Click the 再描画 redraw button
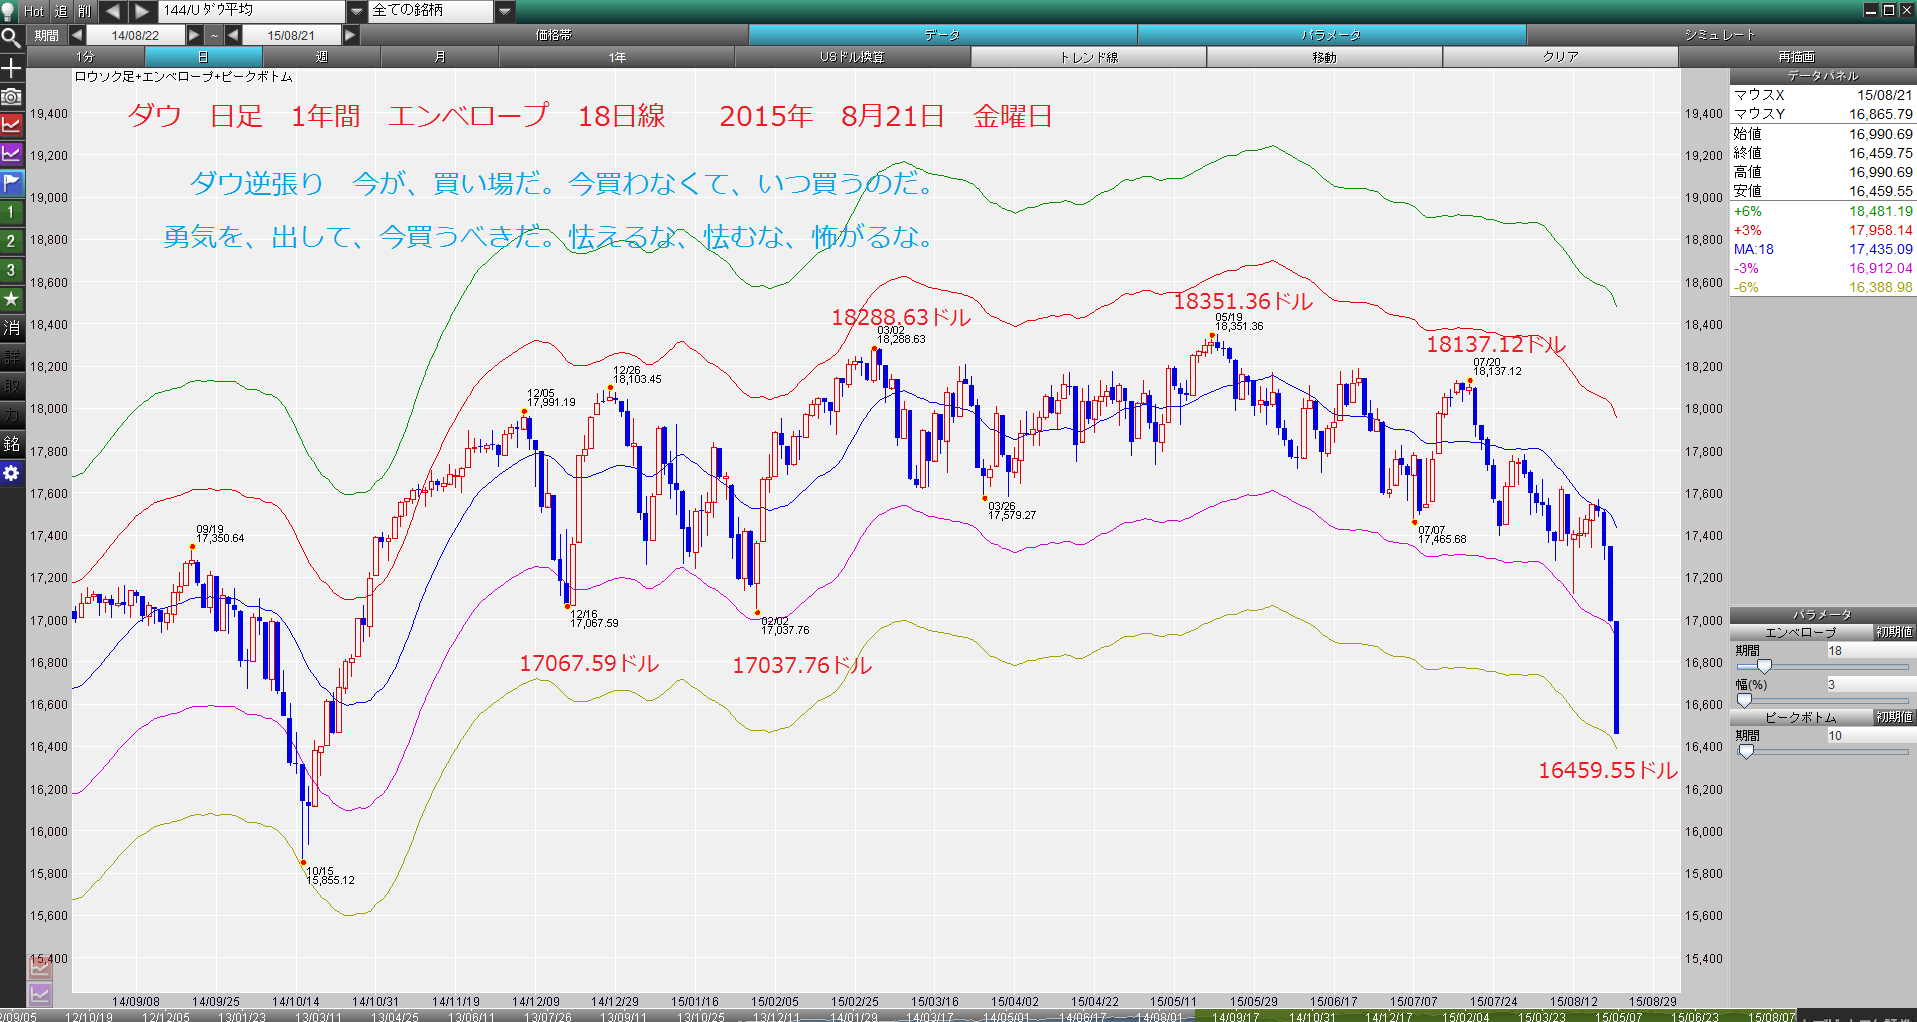The height and width of the screenshot is (1022, 1917). click(1797, 57)
